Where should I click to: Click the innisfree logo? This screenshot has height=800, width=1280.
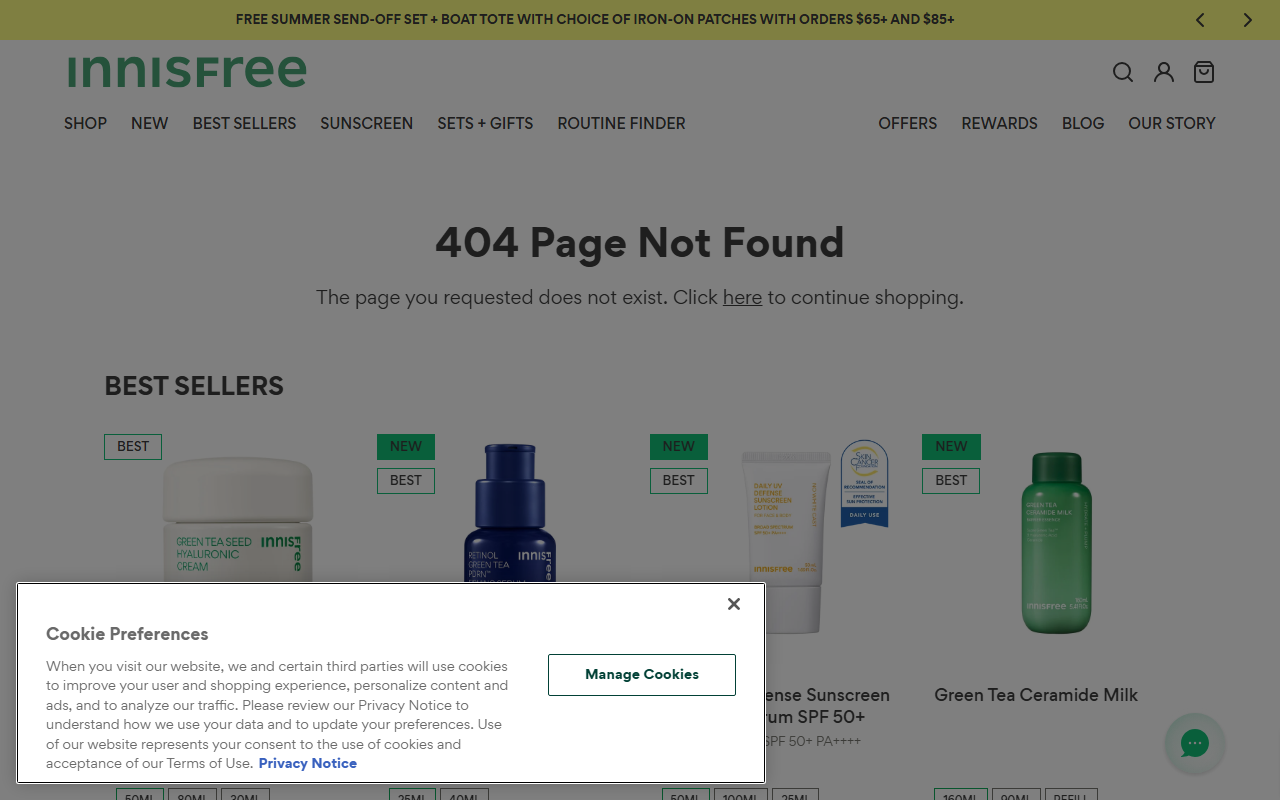coord(187,71)
